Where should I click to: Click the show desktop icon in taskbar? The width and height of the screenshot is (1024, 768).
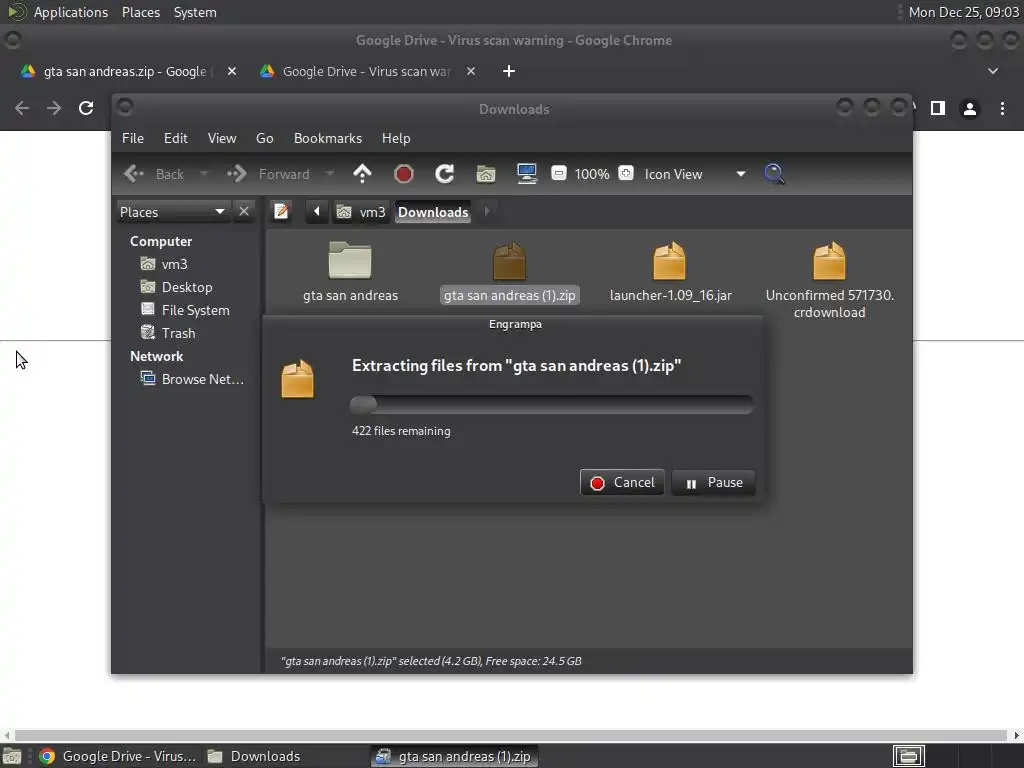coord(12,756)
